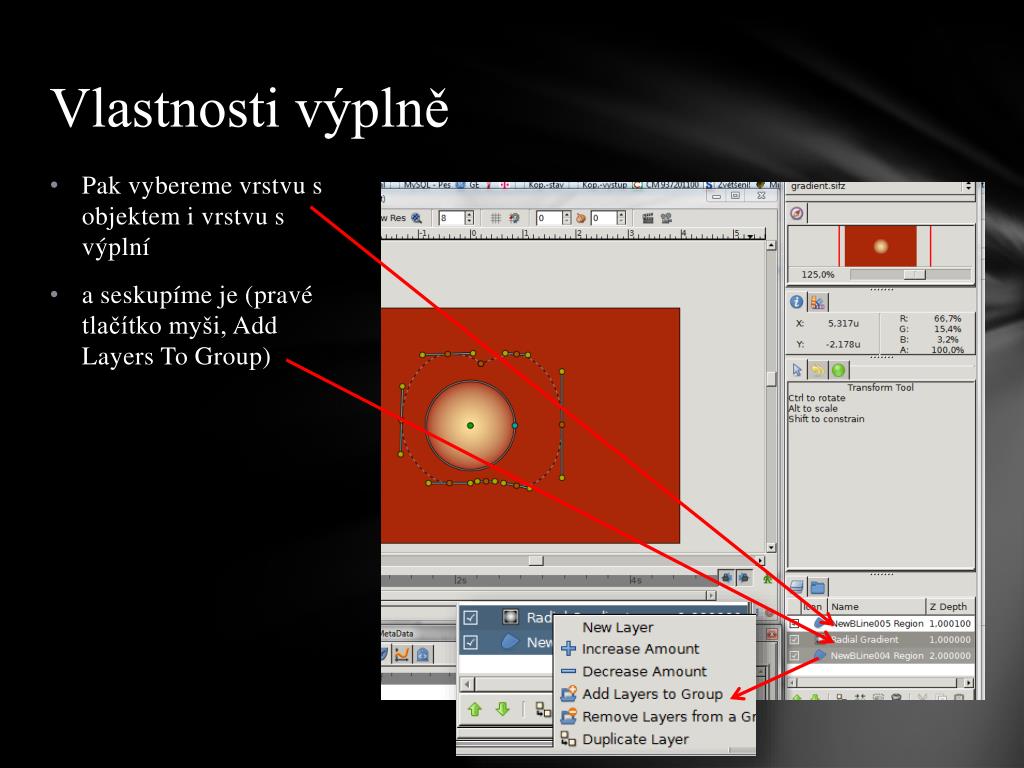Click the blue region layer icon in enlarged list

(510, 642)
